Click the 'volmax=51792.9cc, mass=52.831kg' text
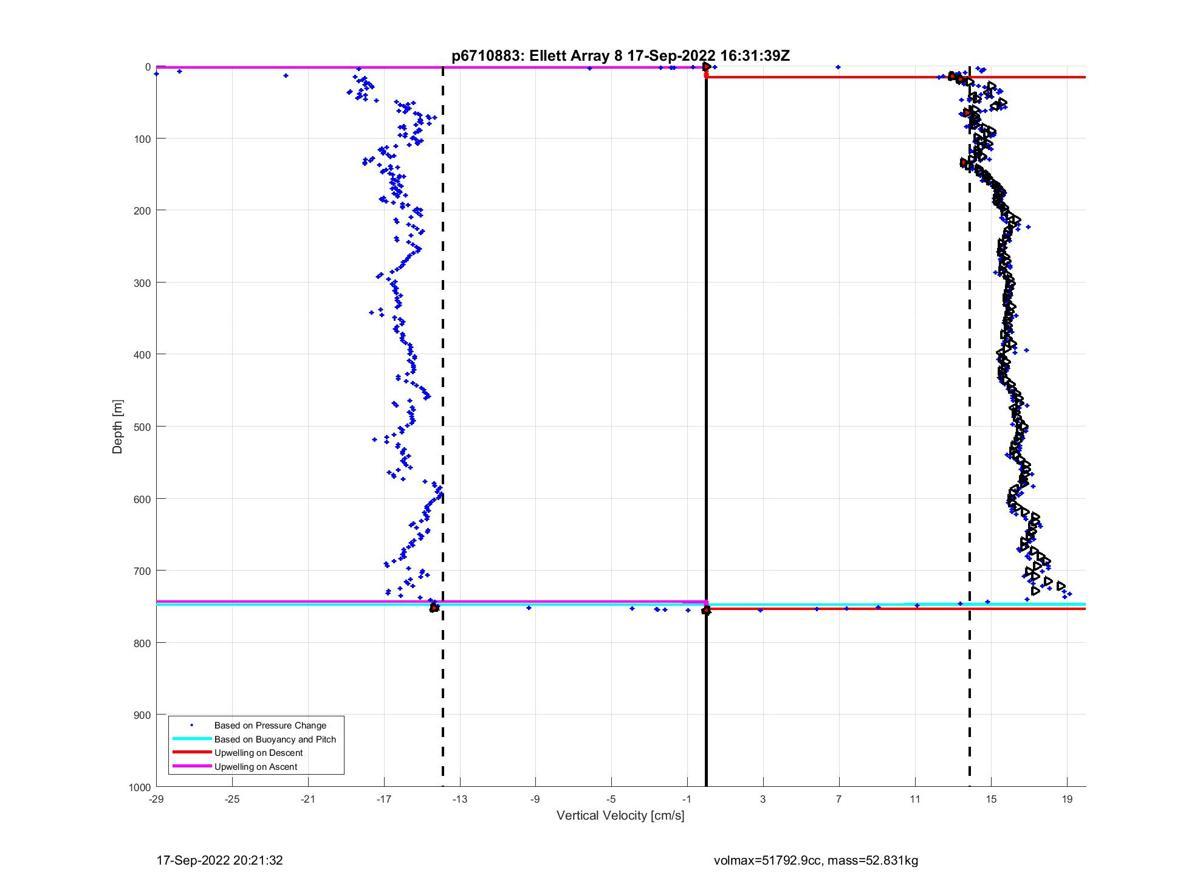 tap(816, 861)
